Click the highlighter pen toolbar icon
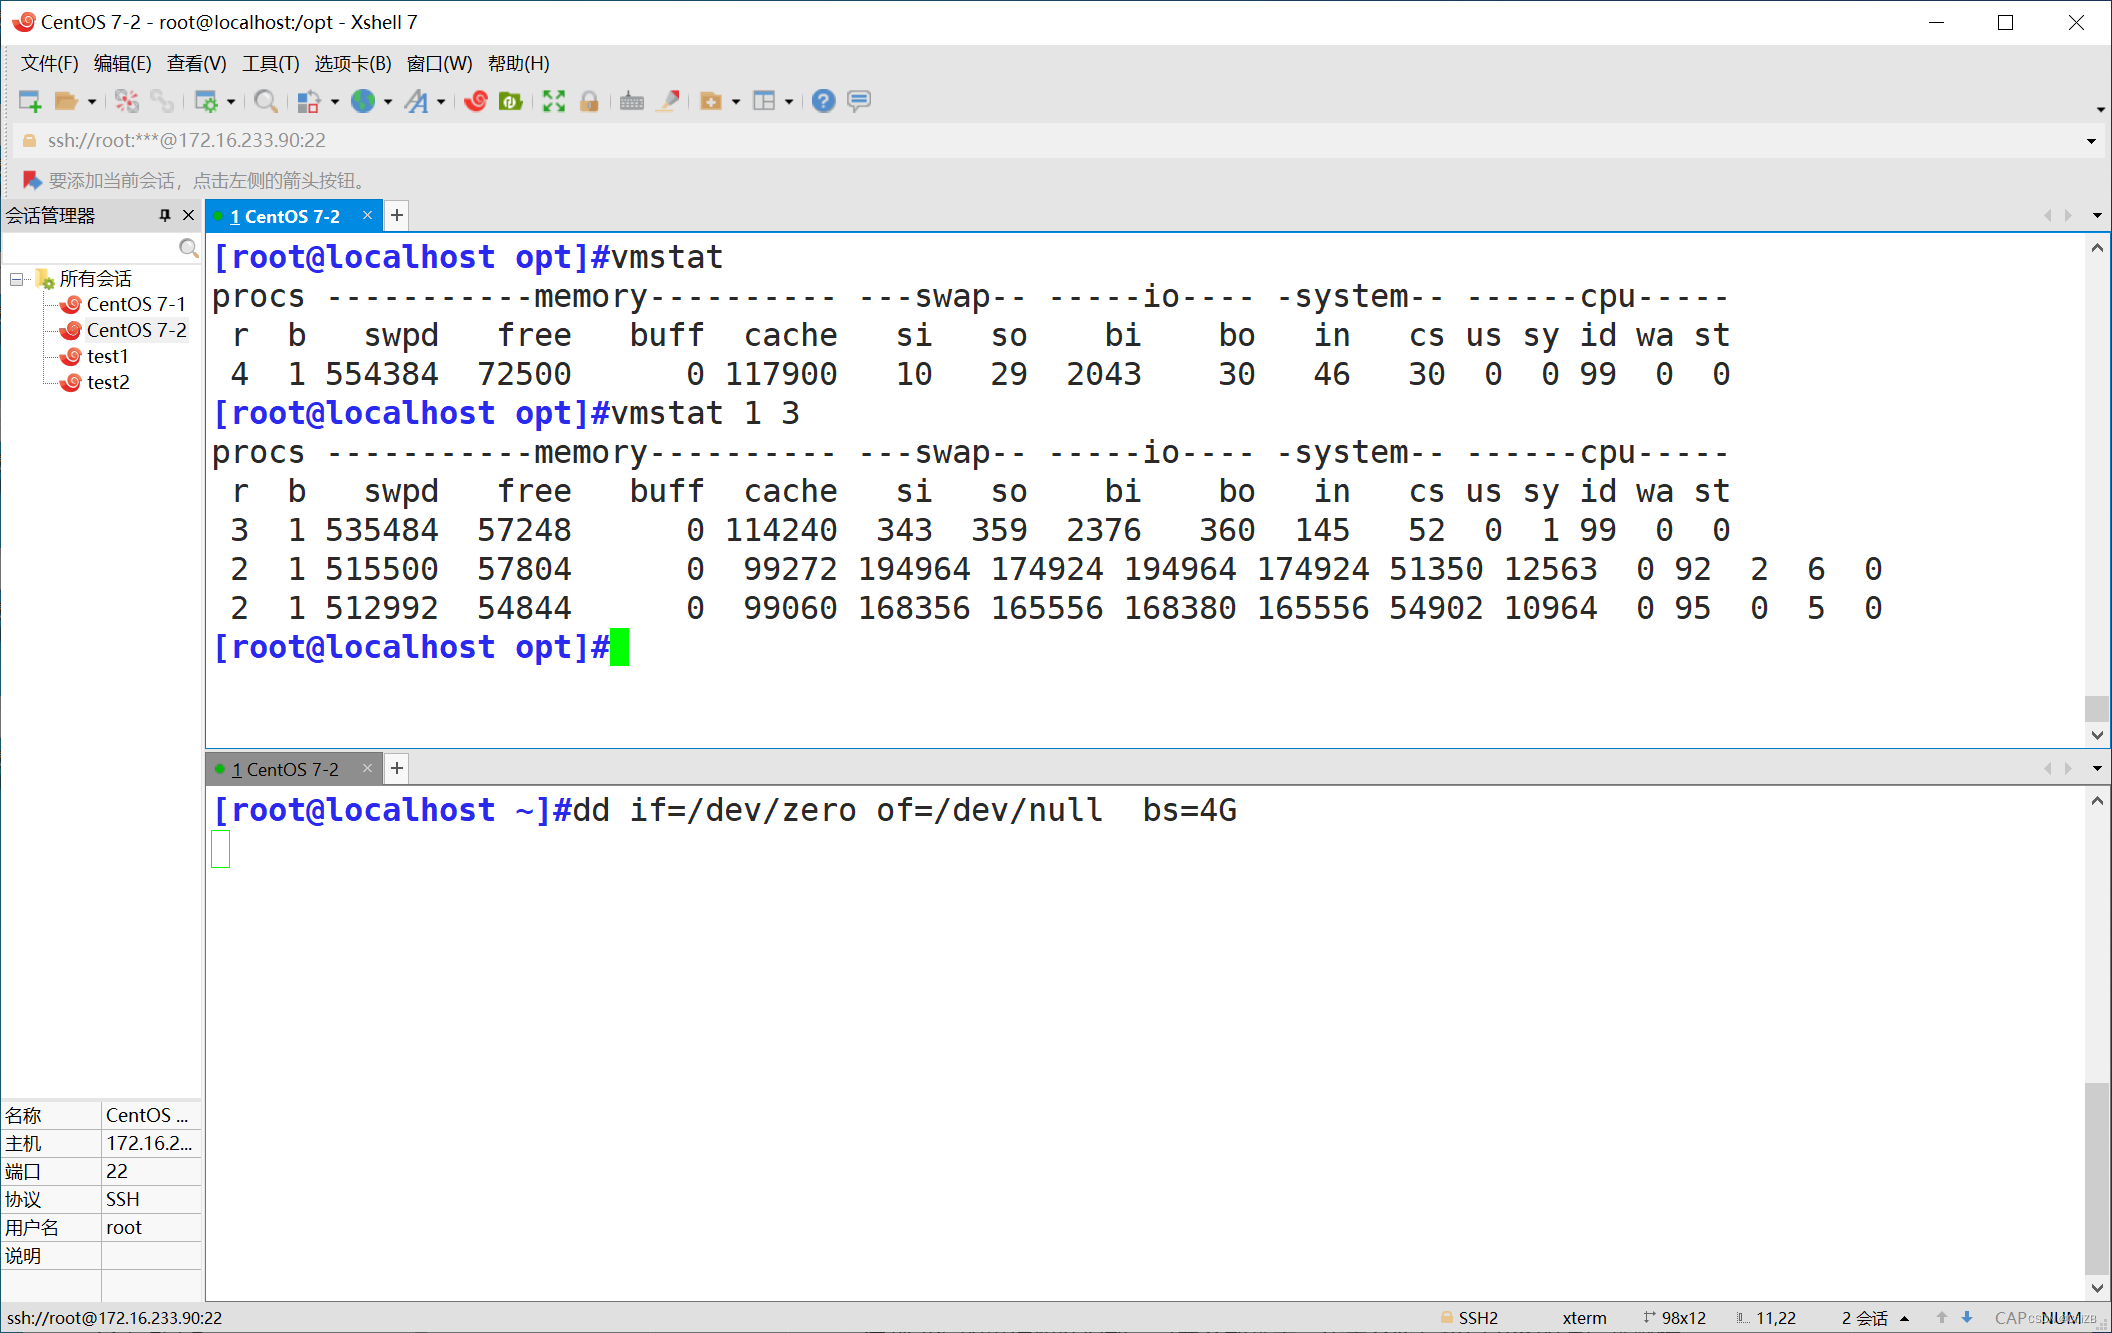 pos(669,101)
